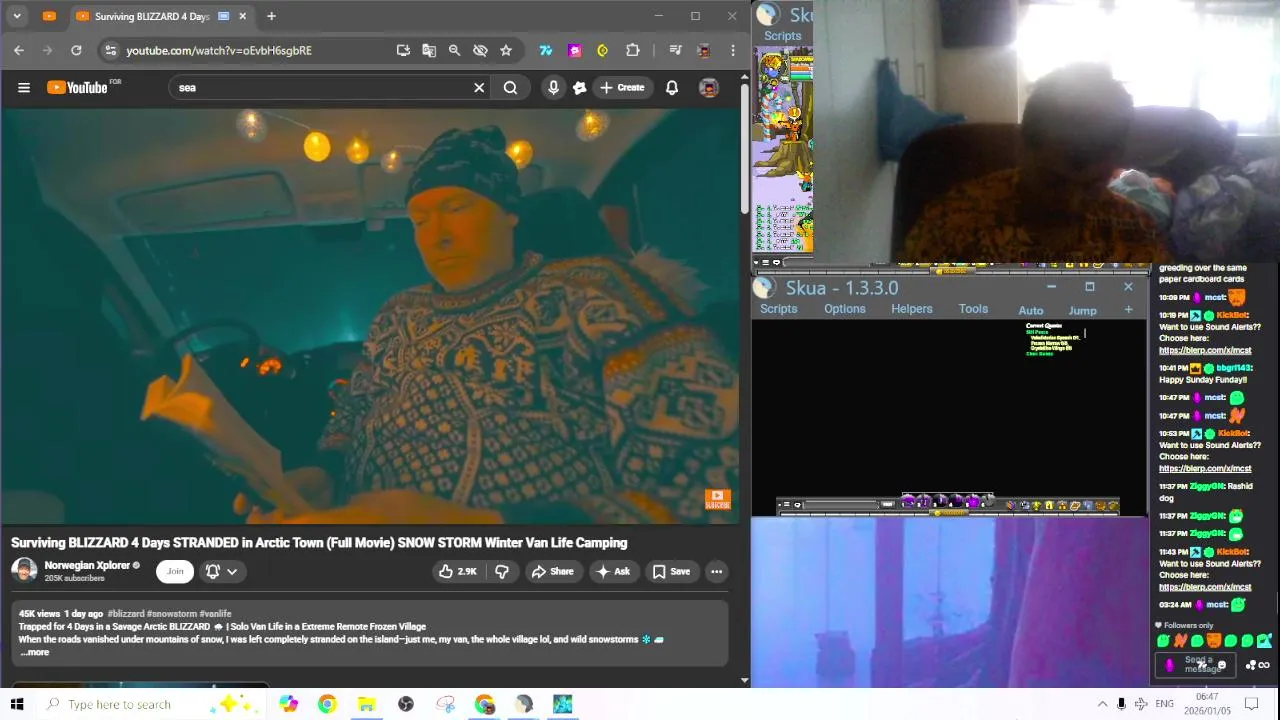Screen dimensions: 1280x720
Task: Click ZiggyGN's "Rashid dog" chat message
Action: pos(1205,492)
